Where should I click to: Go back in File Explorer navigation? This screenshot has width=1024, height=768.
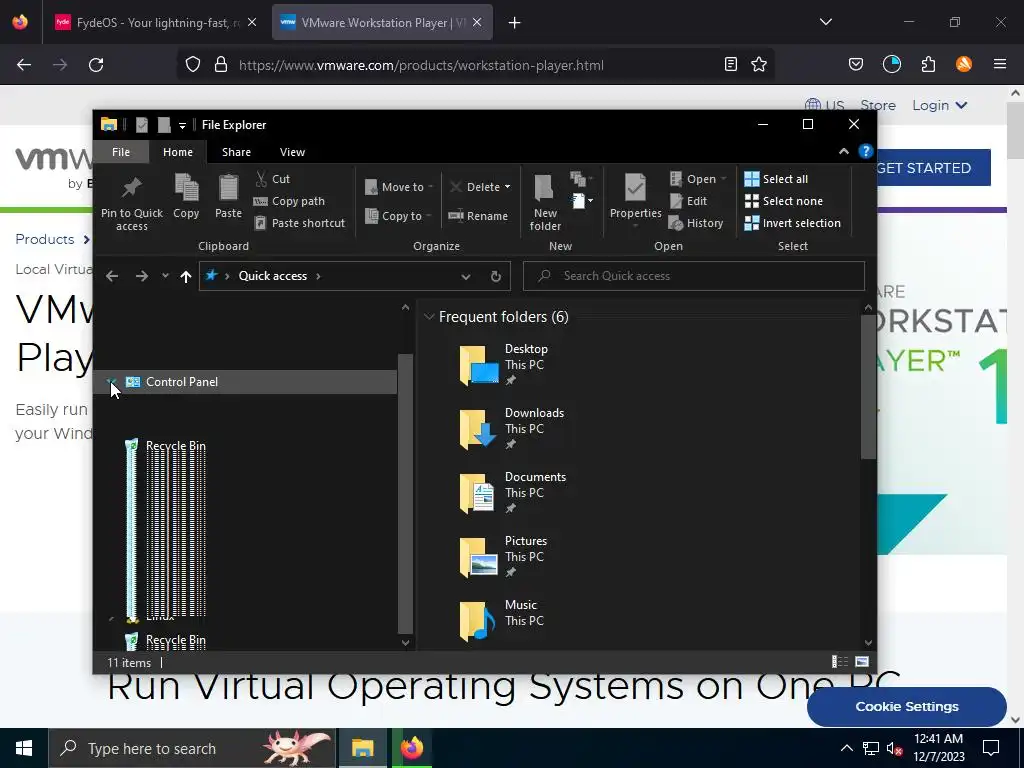click(112, 276)
